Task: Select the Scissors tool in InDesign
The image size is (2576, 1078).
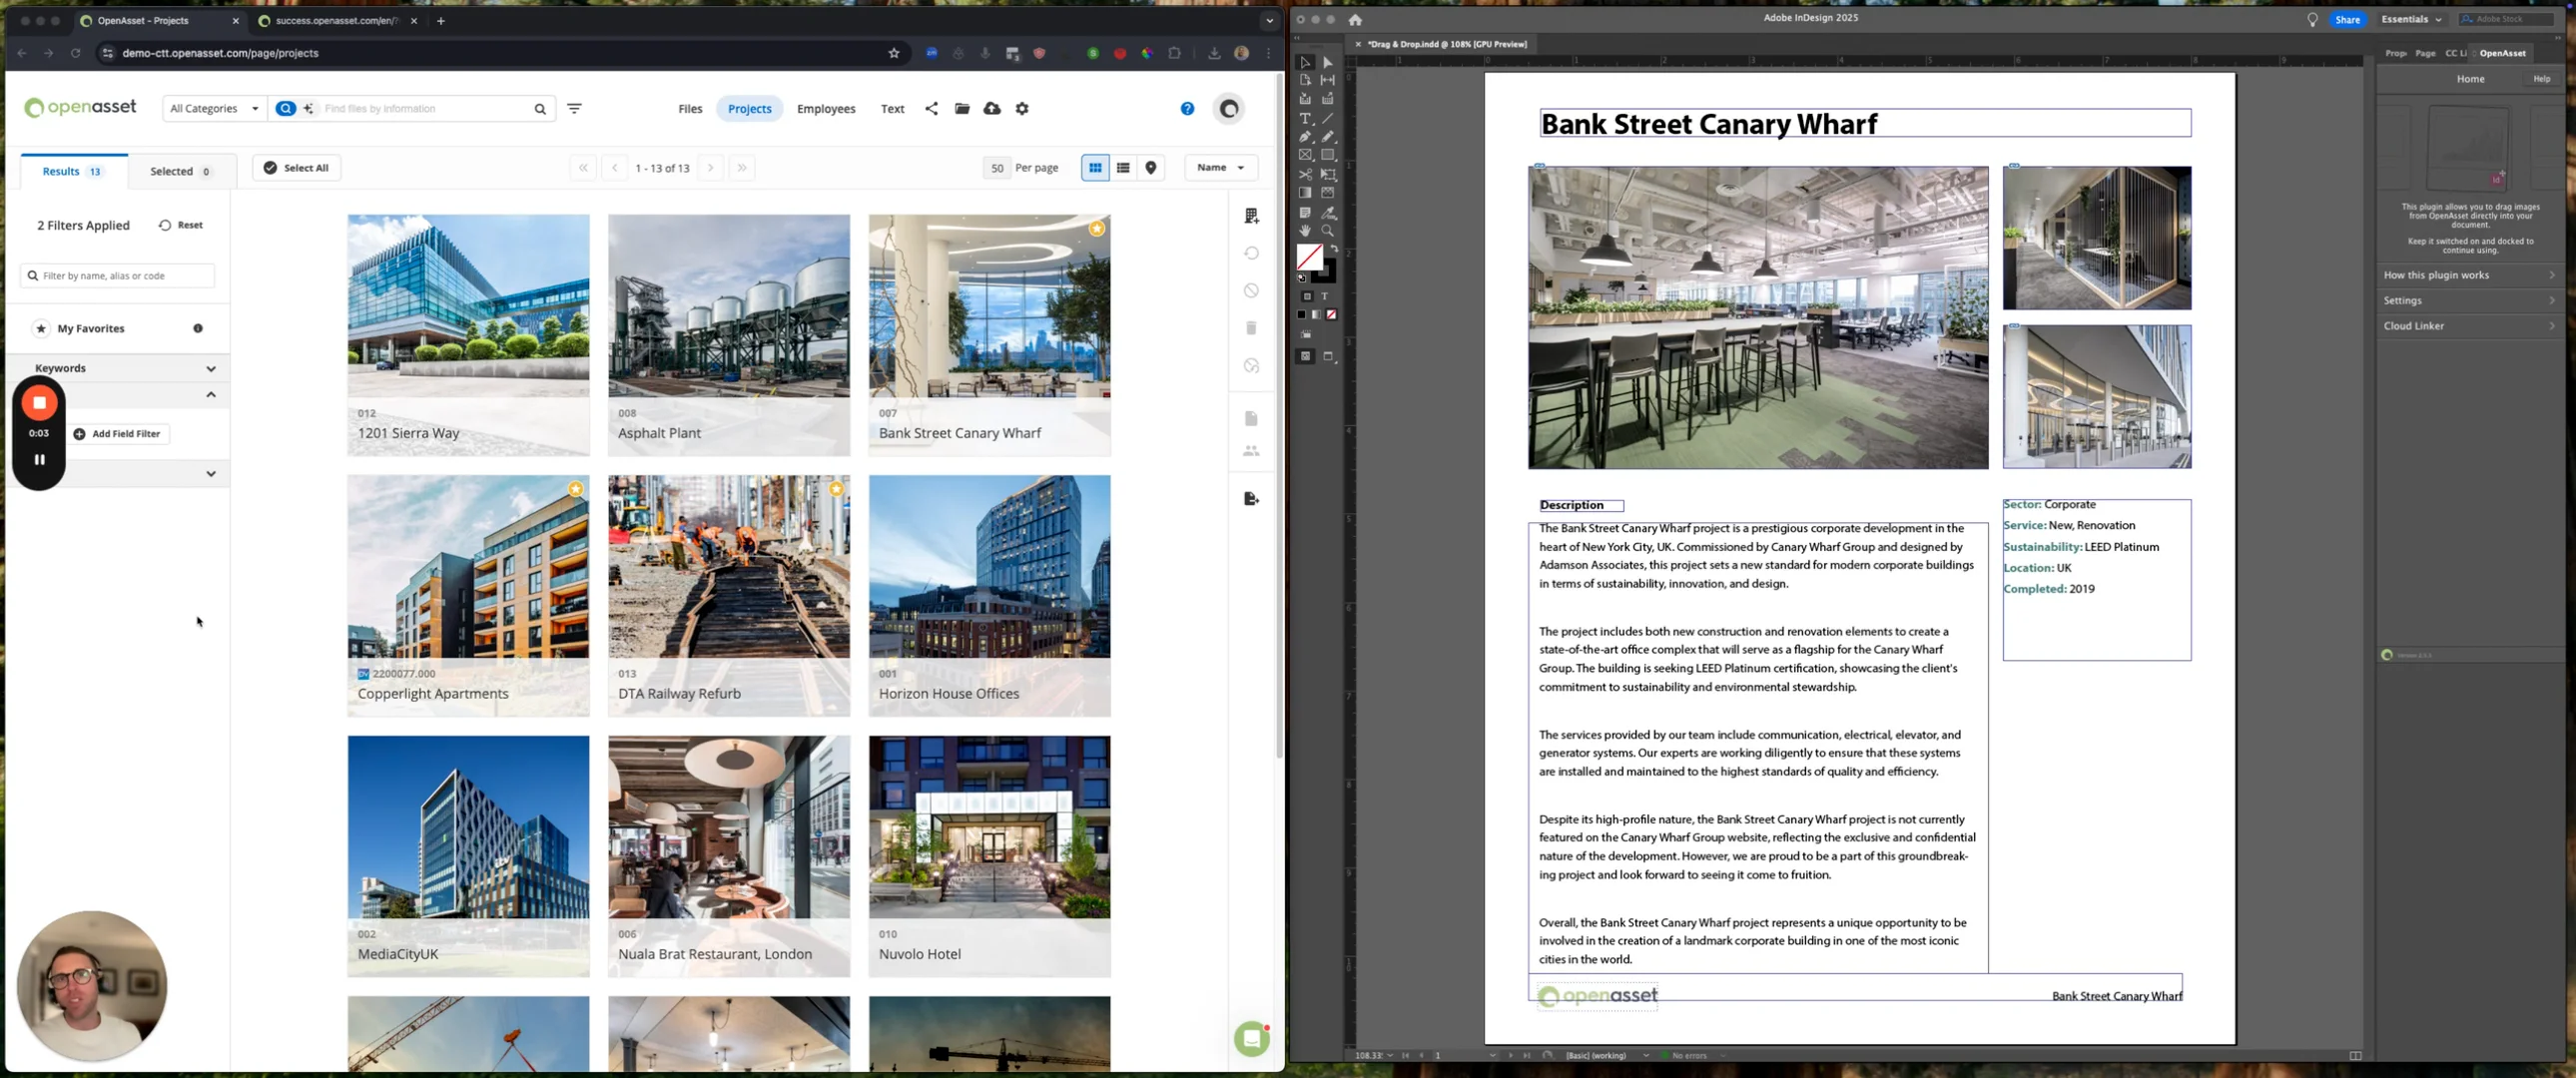Action: (x=1305, y=174)
